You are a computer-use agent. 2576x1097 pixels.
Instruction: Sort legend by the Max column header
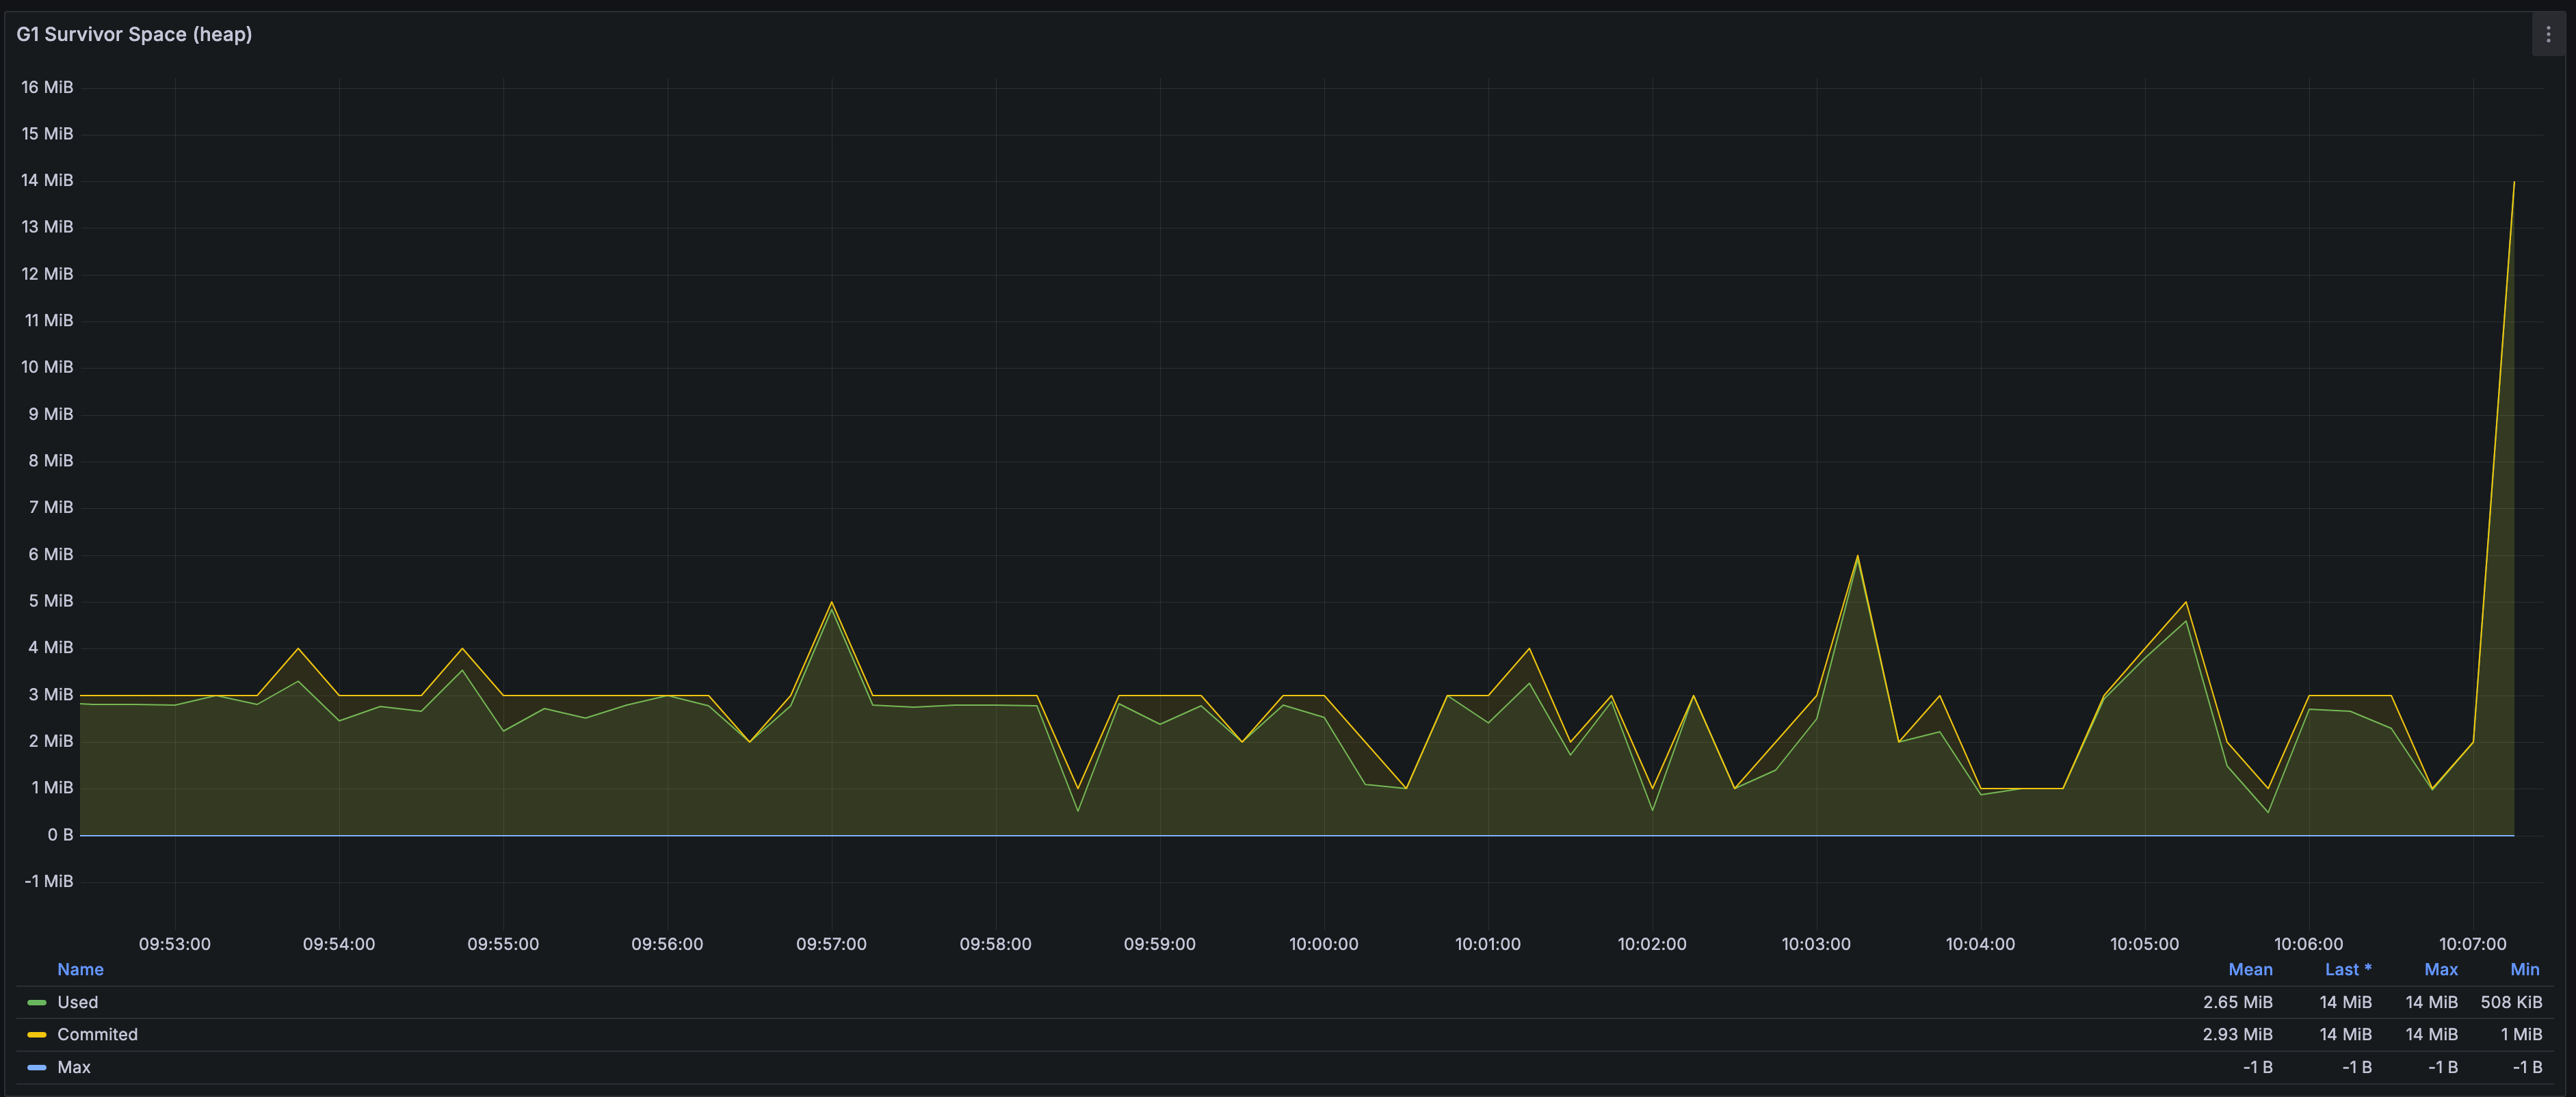(2440, 969)
